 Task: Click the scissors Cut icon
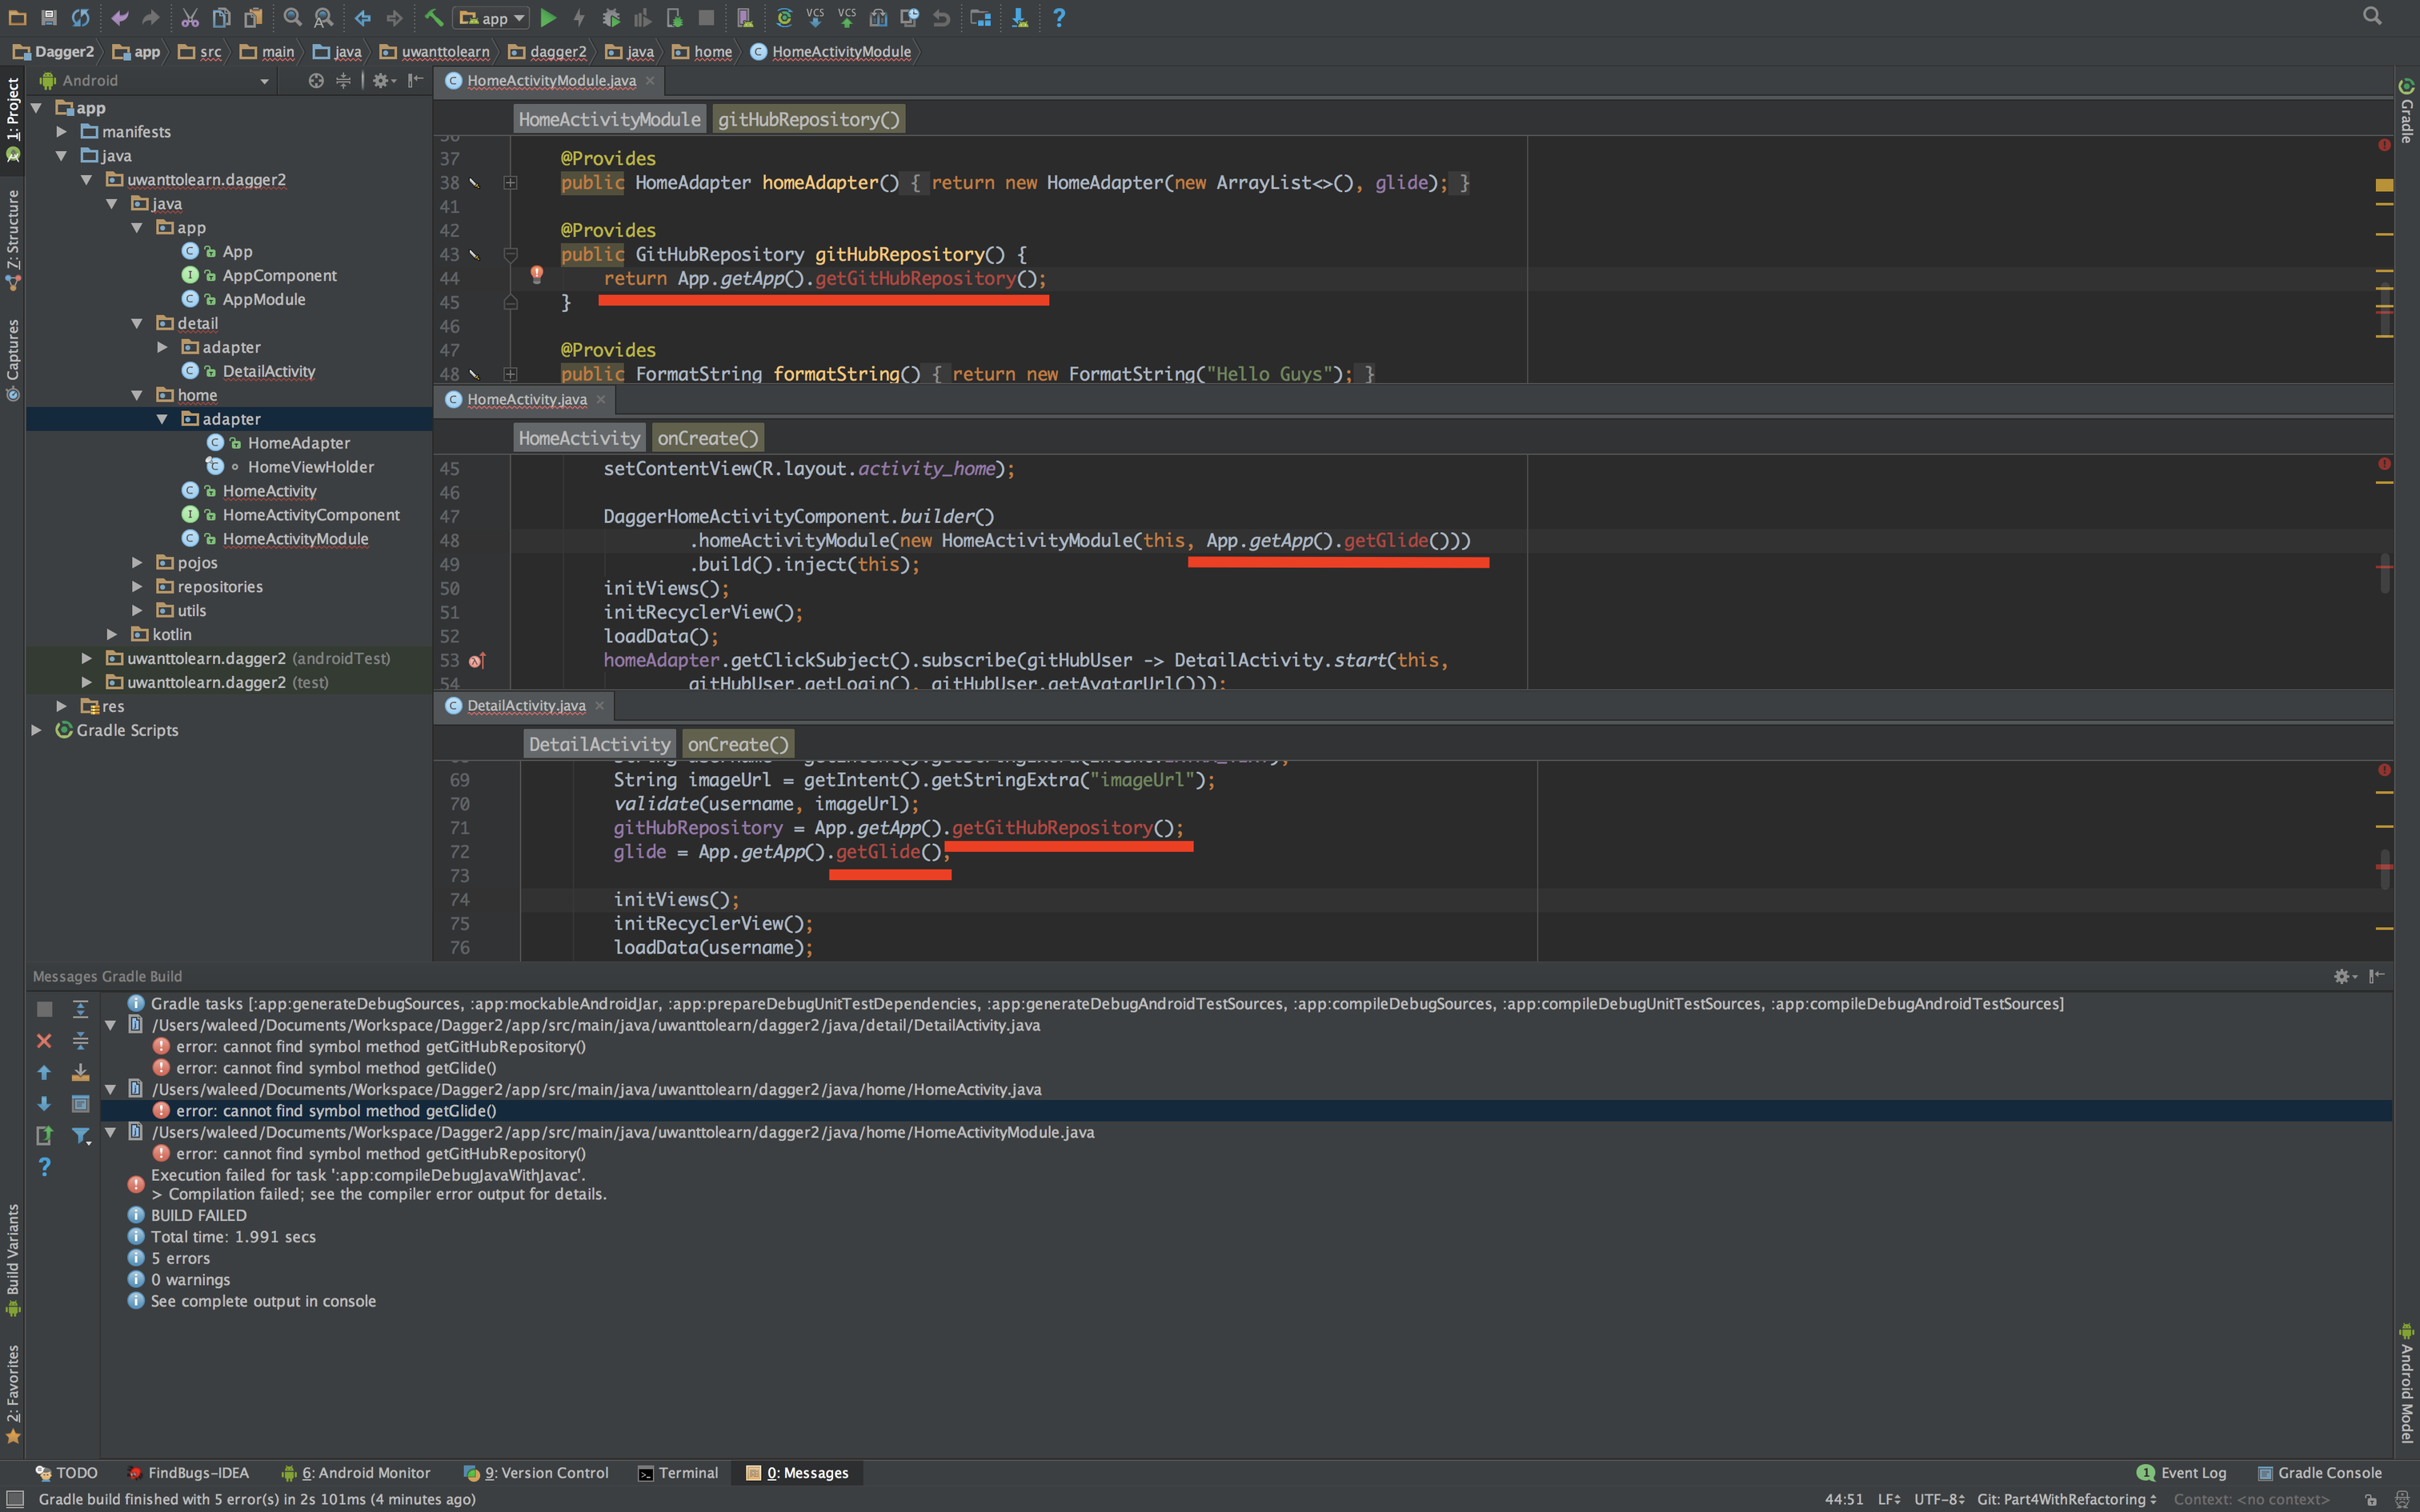190,17
